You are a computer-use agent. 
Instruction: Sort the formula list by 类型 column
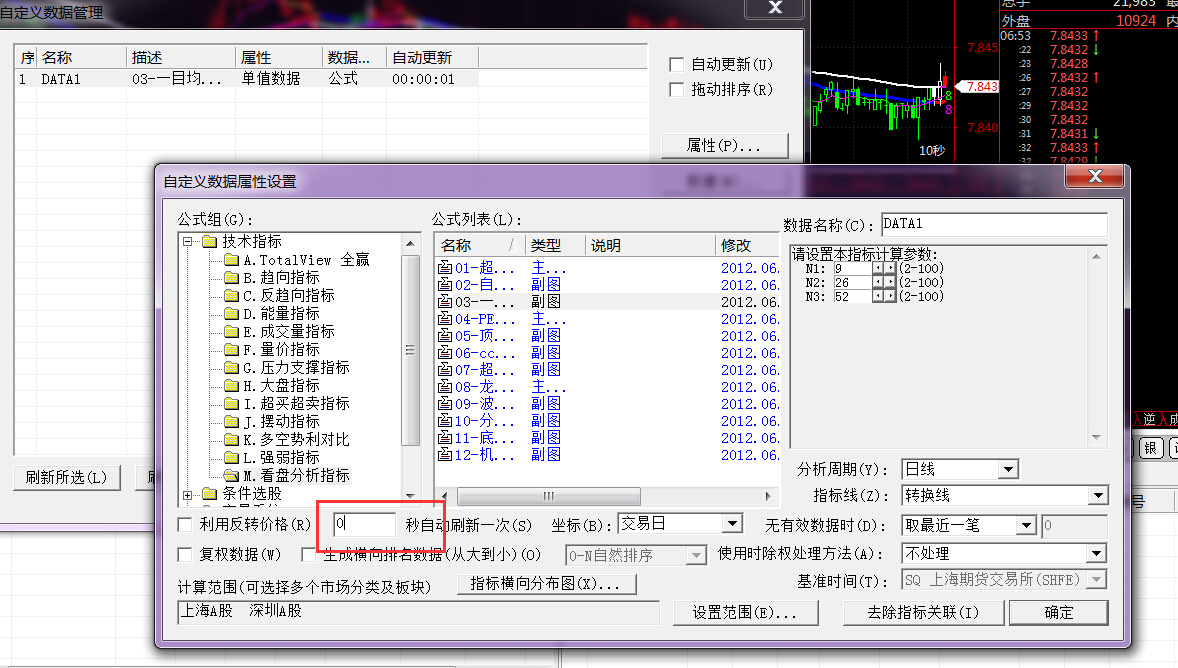554,245
